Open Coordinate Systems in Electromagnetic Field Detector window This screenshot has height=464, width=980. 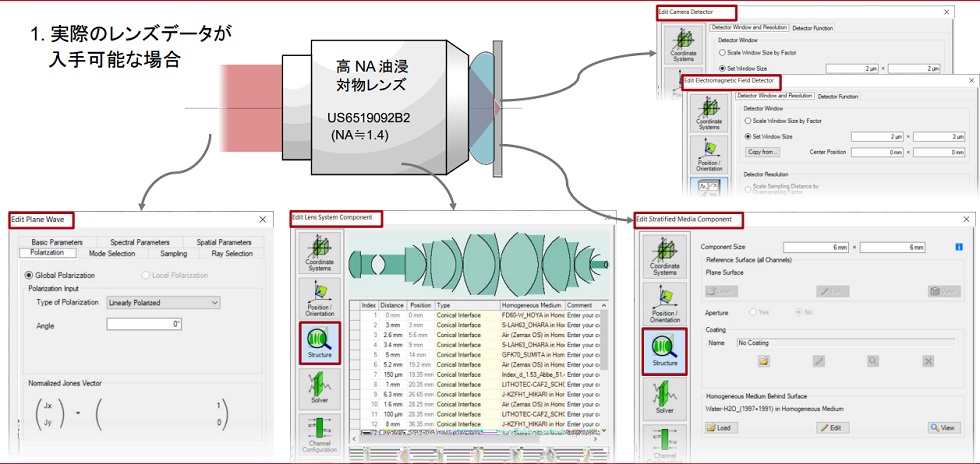tap(709, 113)
